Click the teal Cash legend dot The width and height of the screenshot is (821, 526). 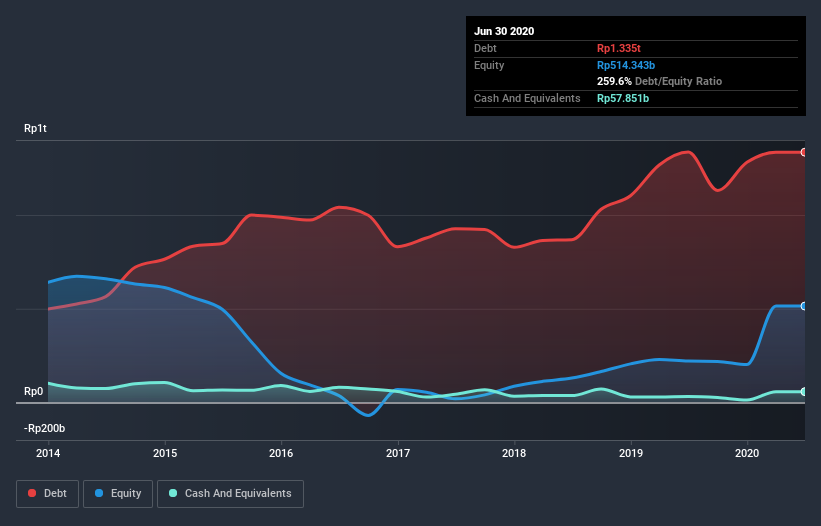click(173, 493)
